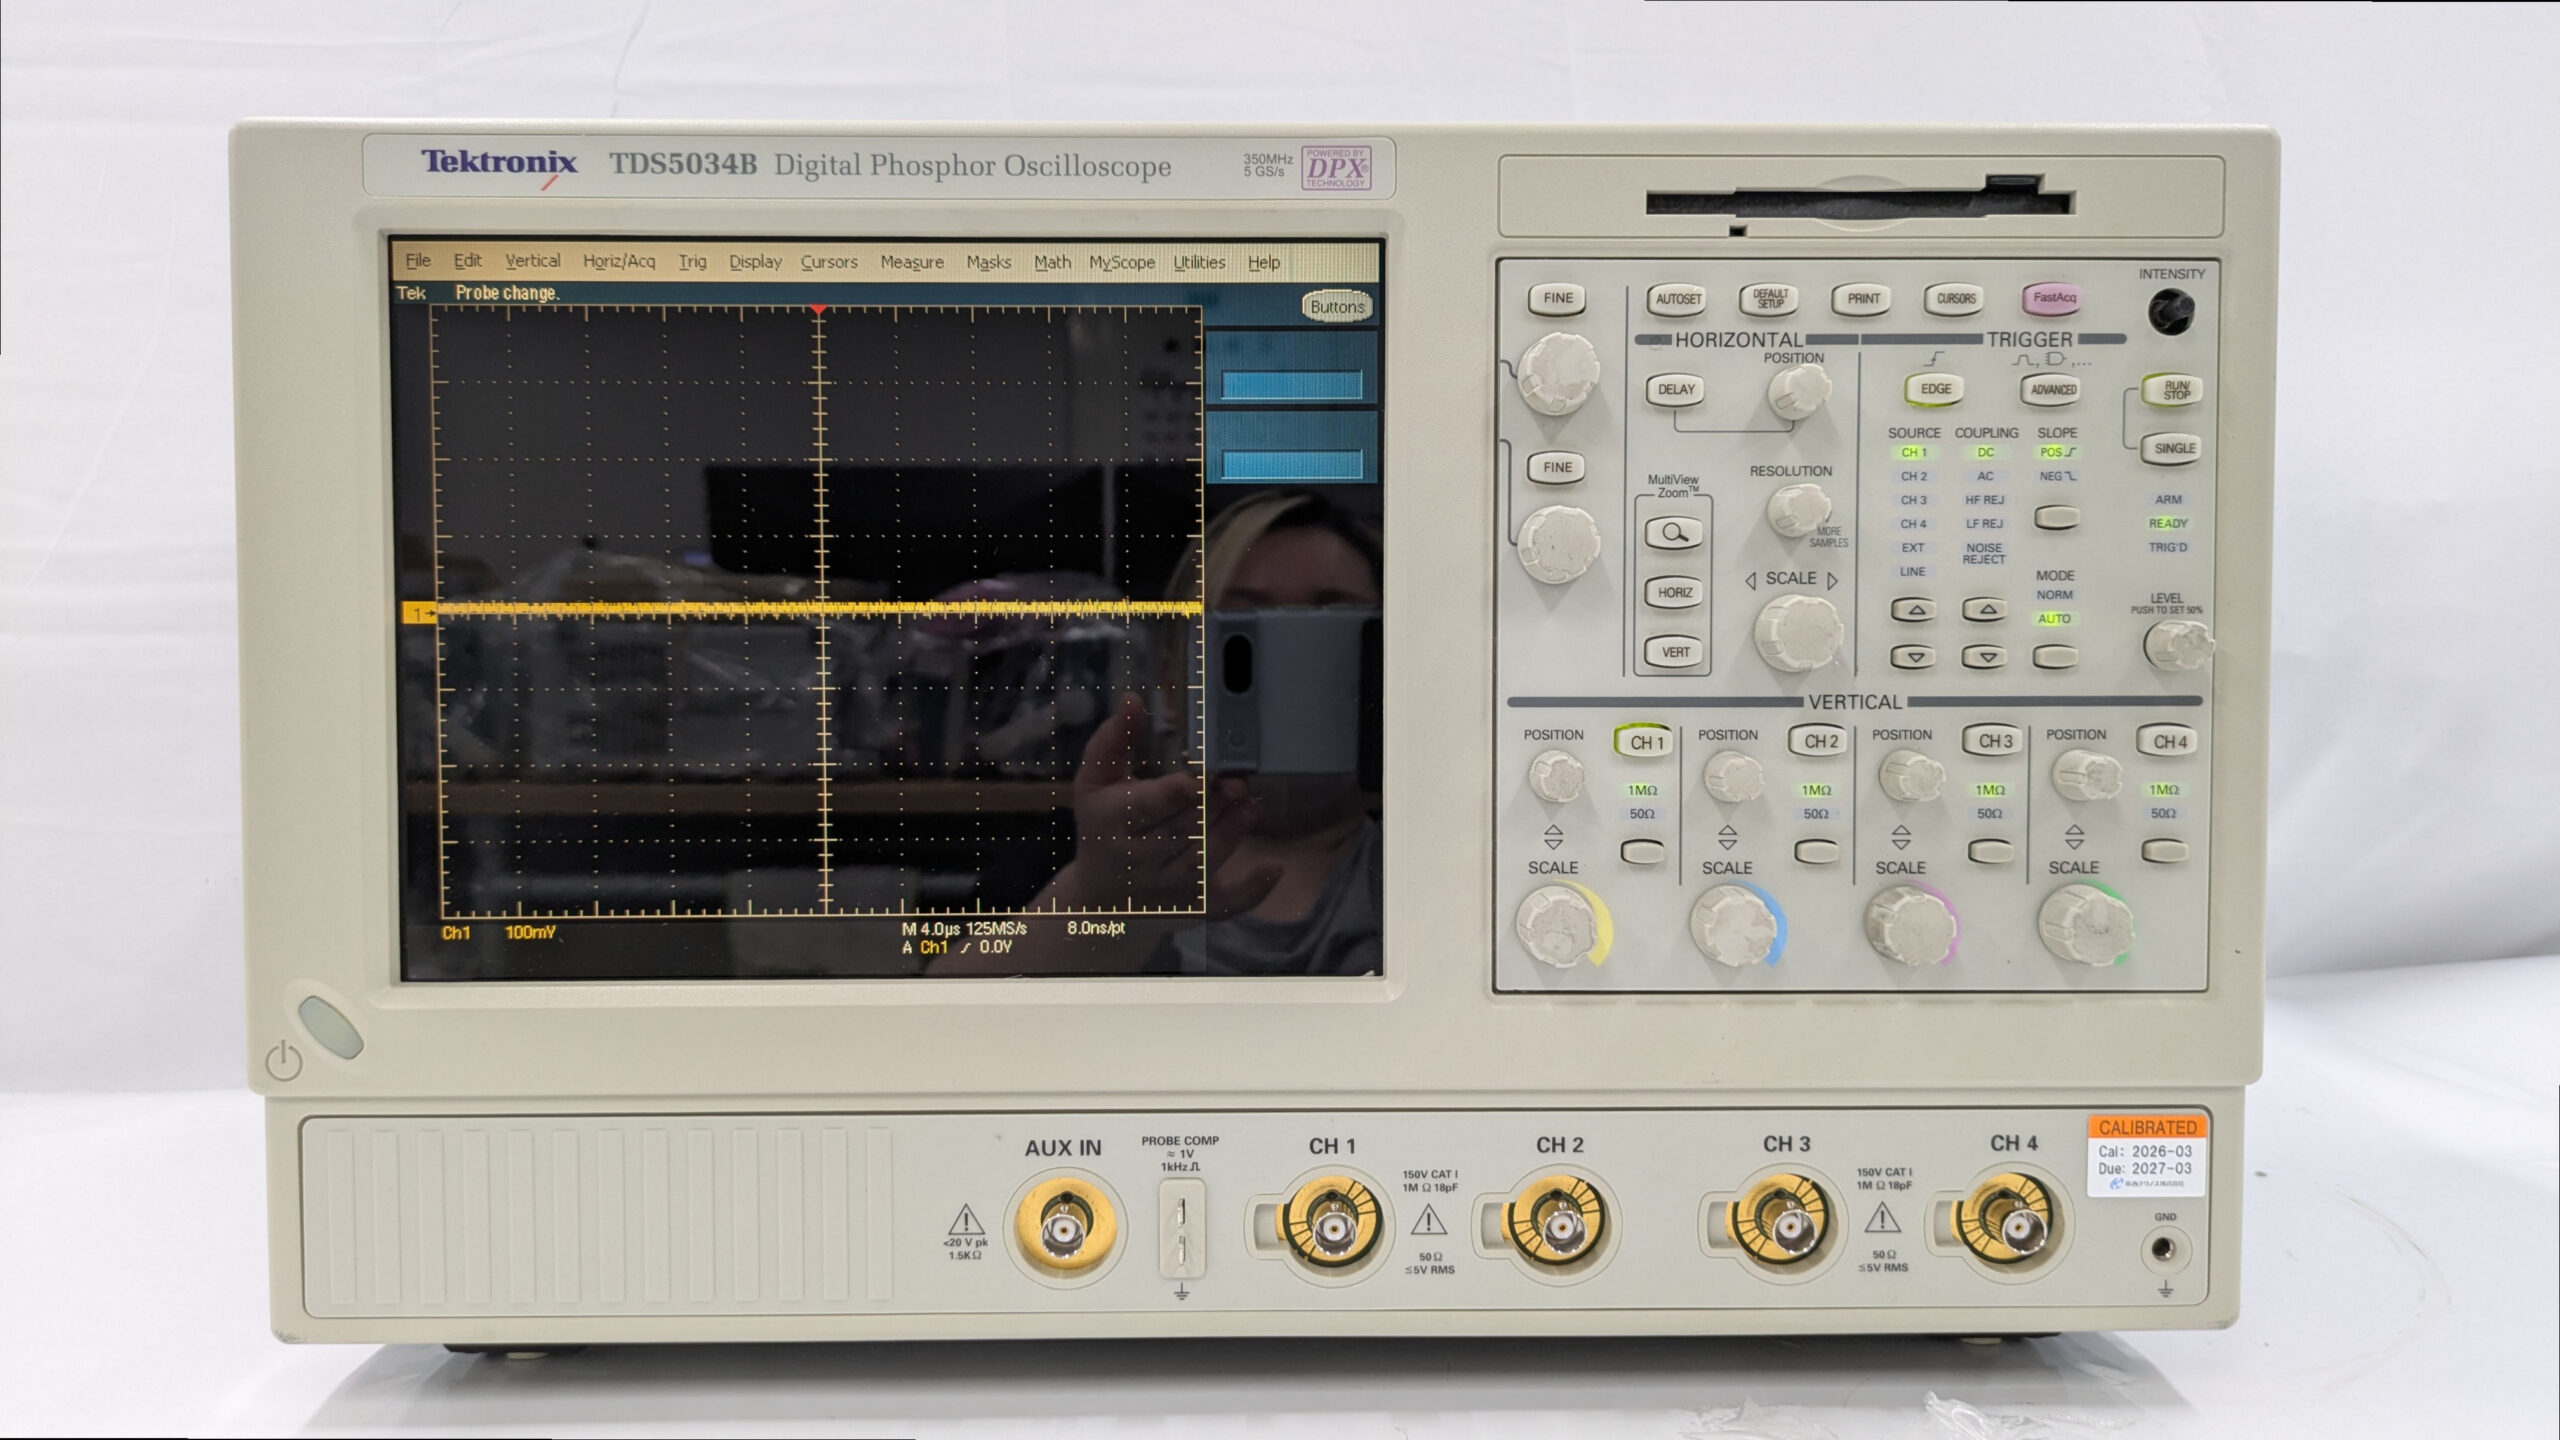
Task: Open the Math menu
Action: pyautogui.click(x=1052, y=262)
